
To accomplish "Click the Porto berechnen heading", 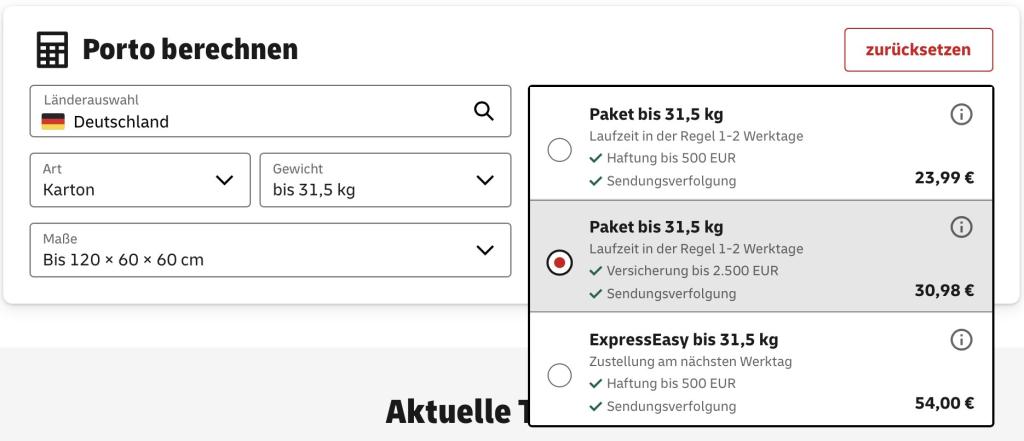I will pos(190,50).
